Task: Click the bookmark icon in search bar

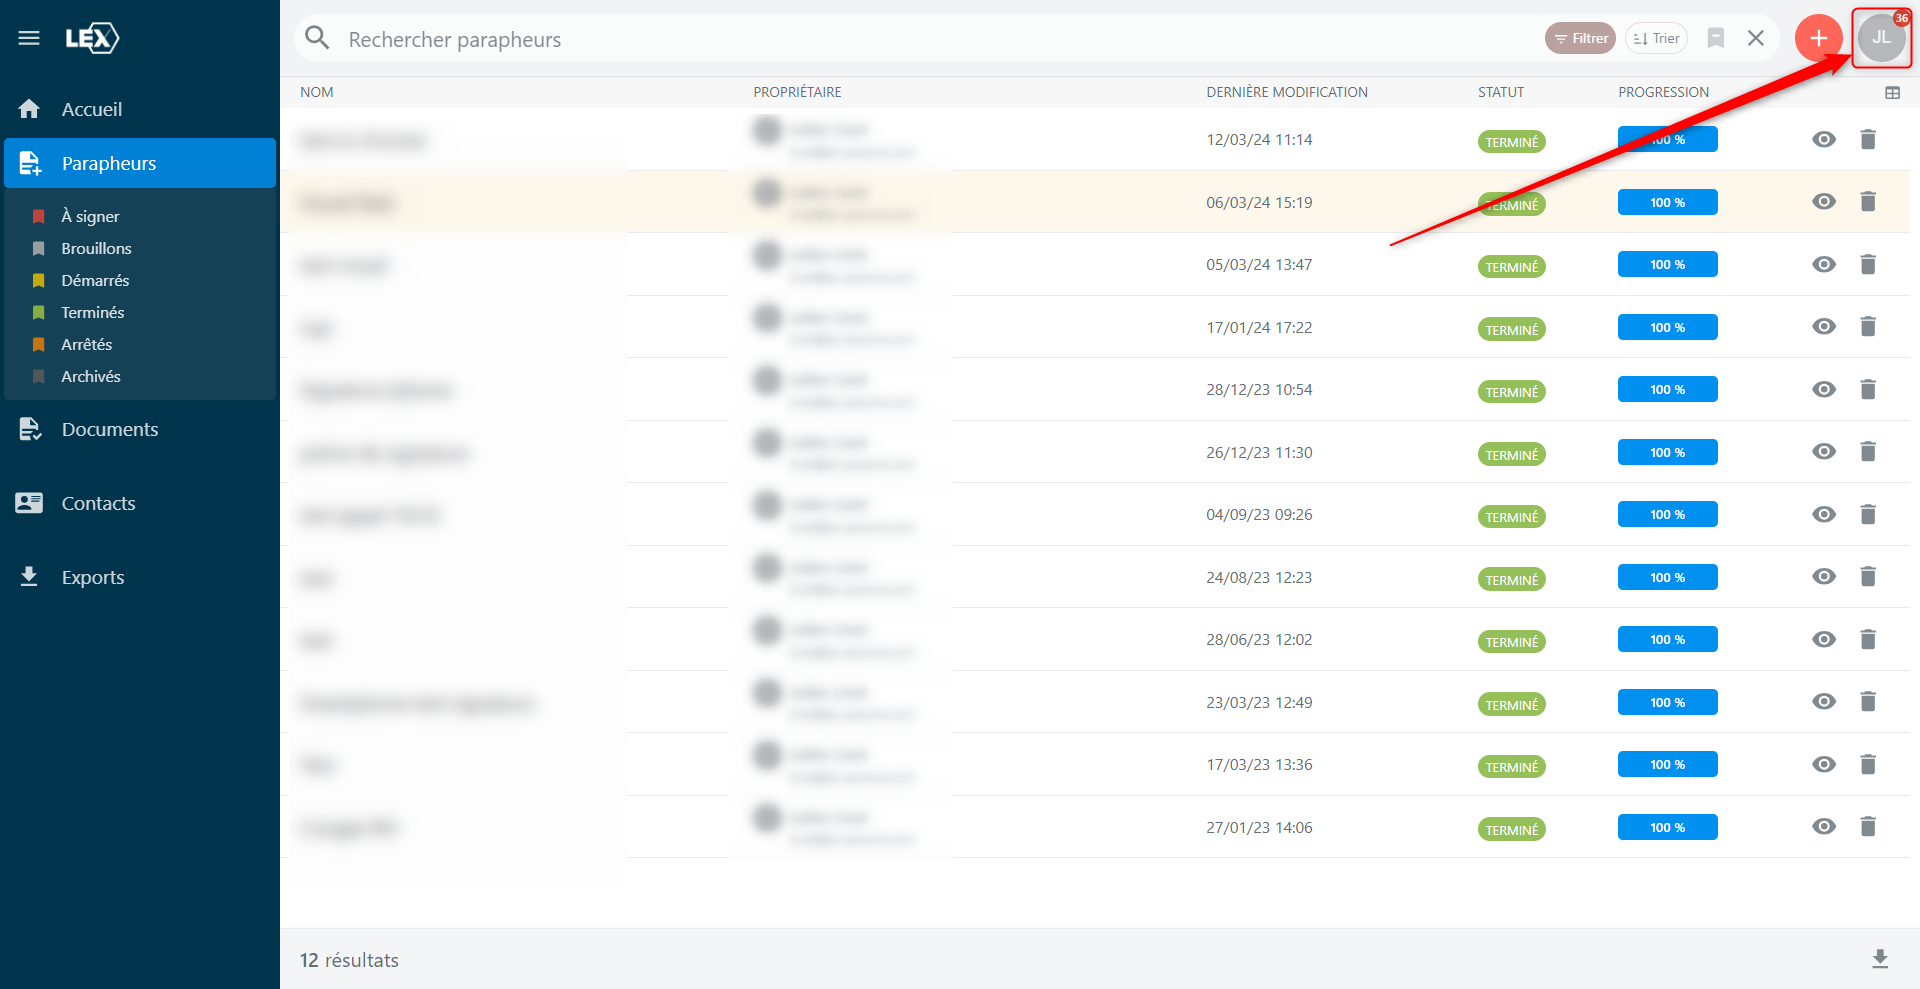Action: 1715,39
